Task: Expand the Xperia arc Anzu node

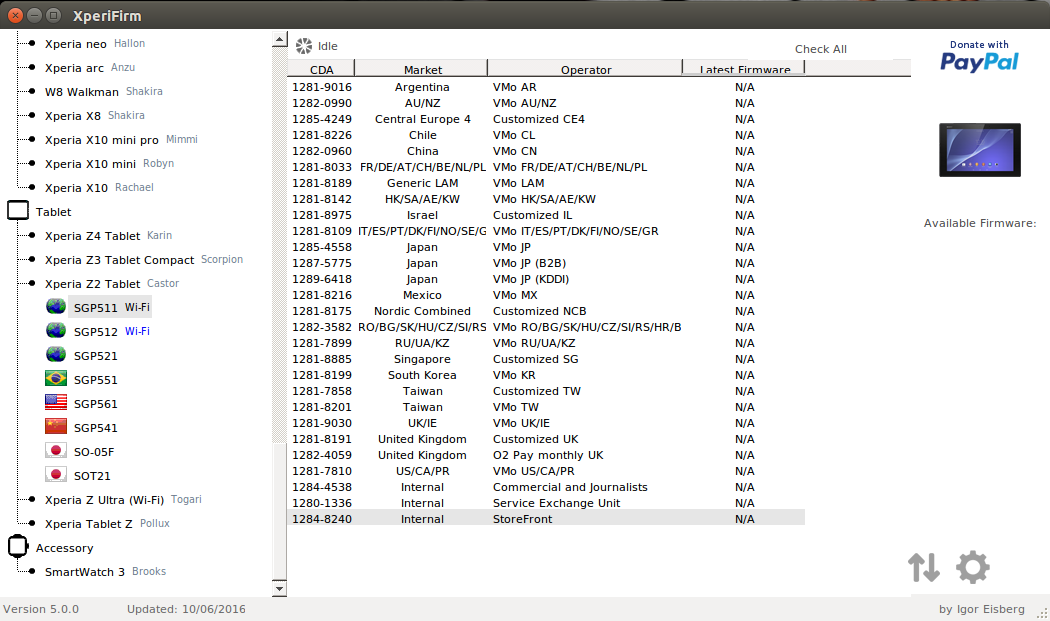Action: click(x=31, y=68)
